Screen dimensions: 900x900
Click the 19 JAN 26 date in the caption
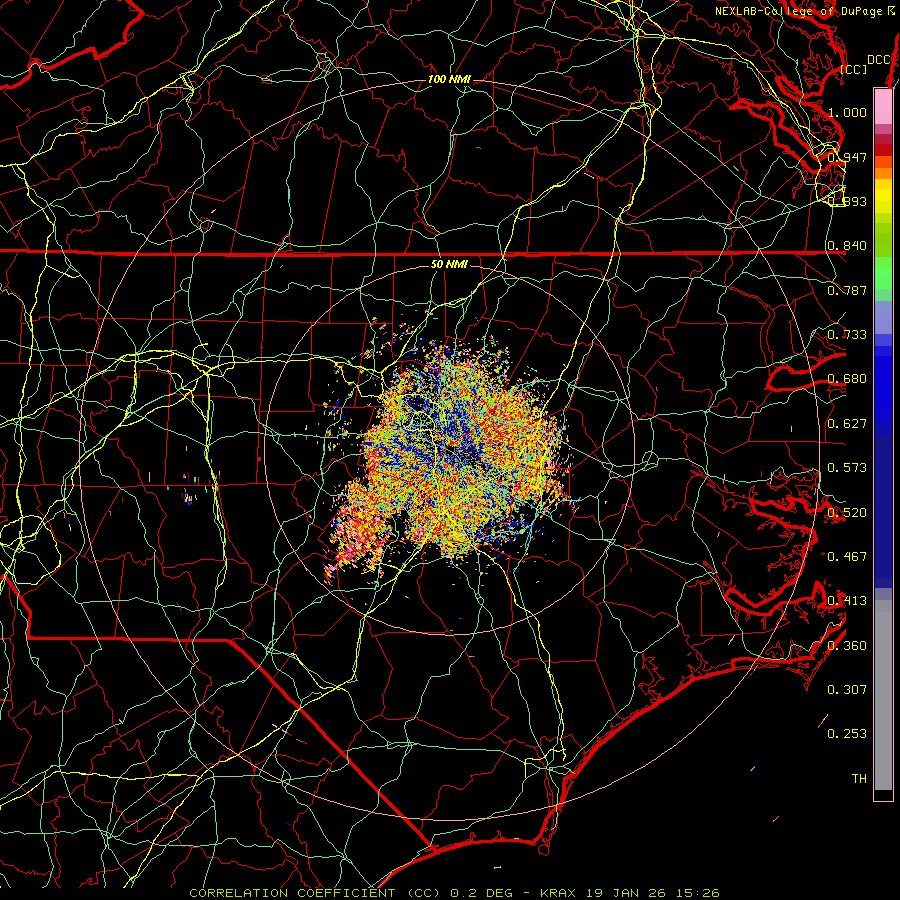[x=624, y=893]
